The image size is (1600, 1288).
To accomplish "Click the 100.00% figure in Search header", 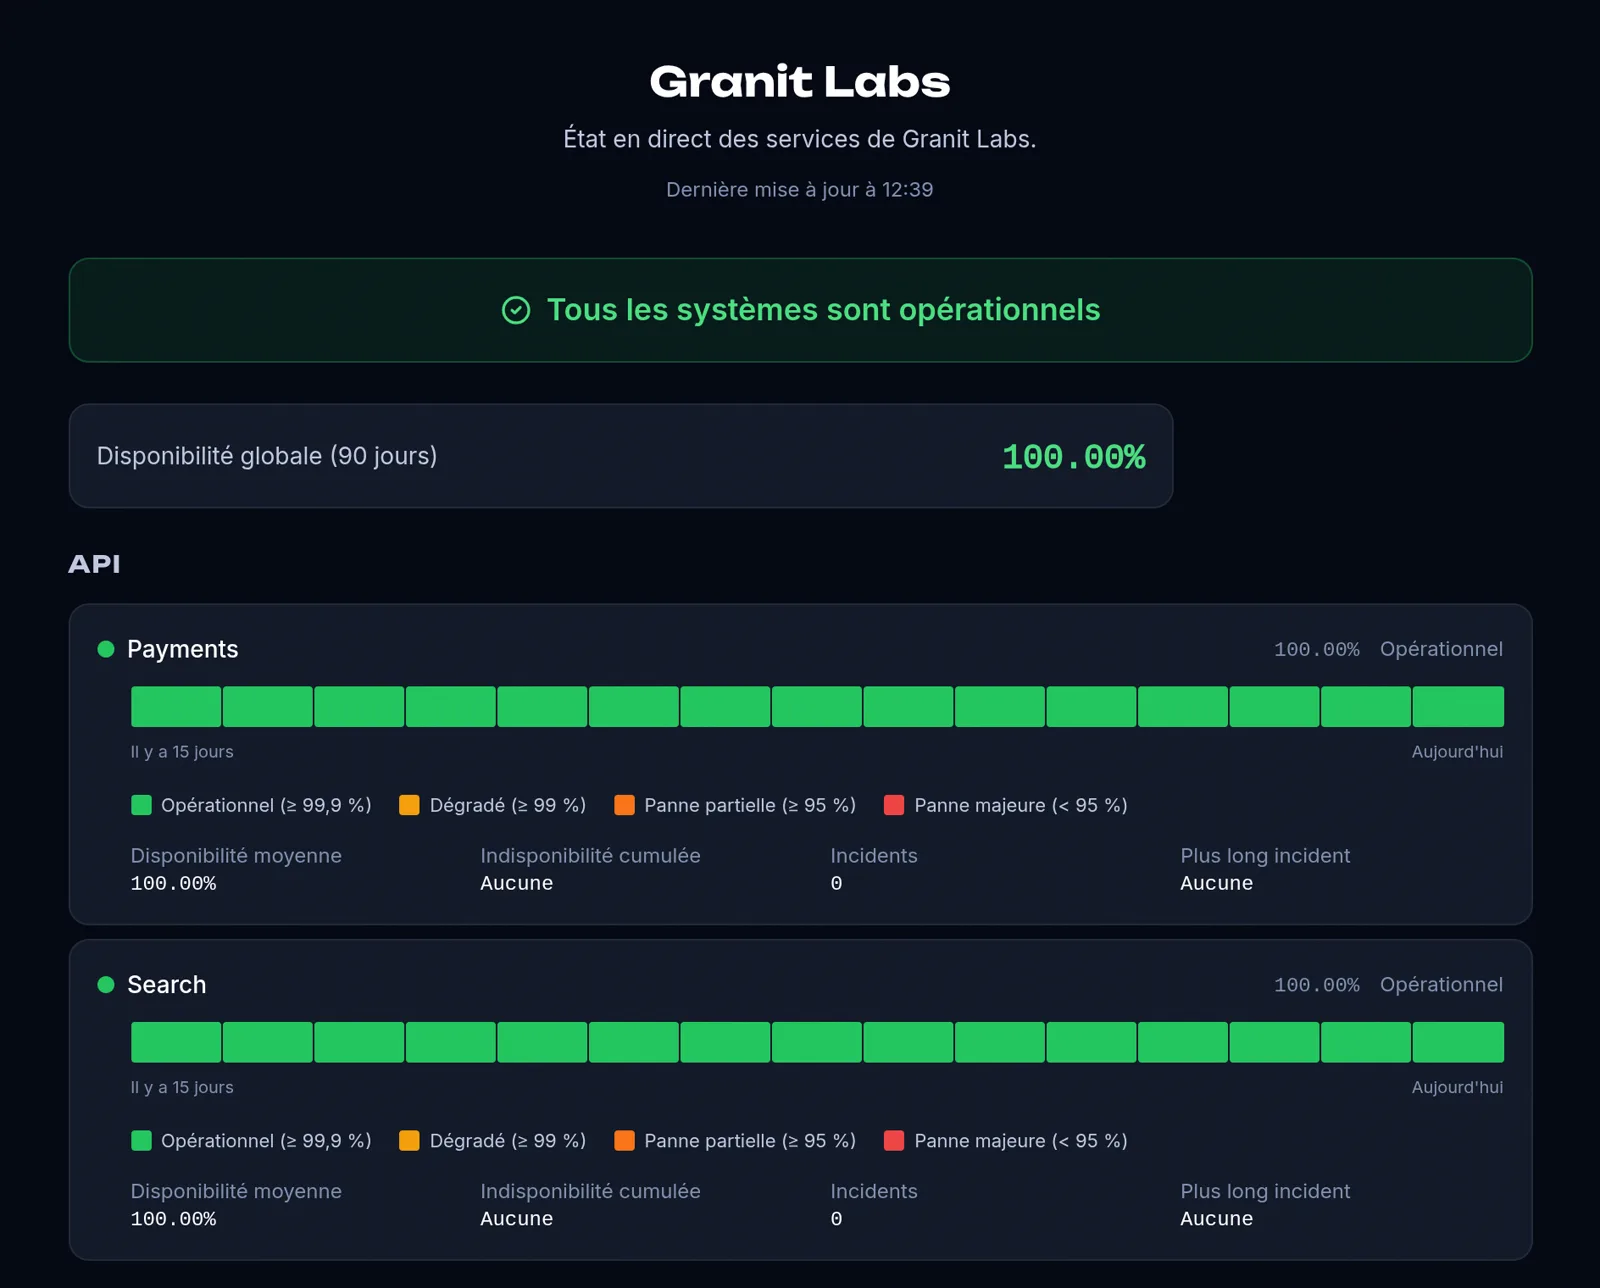I will 1317,985.
